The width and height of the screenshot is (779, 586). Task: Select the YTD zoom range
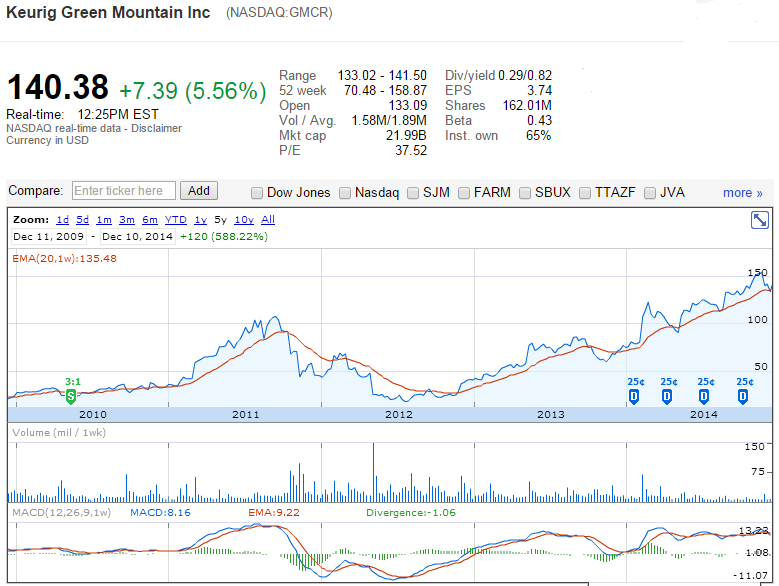(176, 220)
